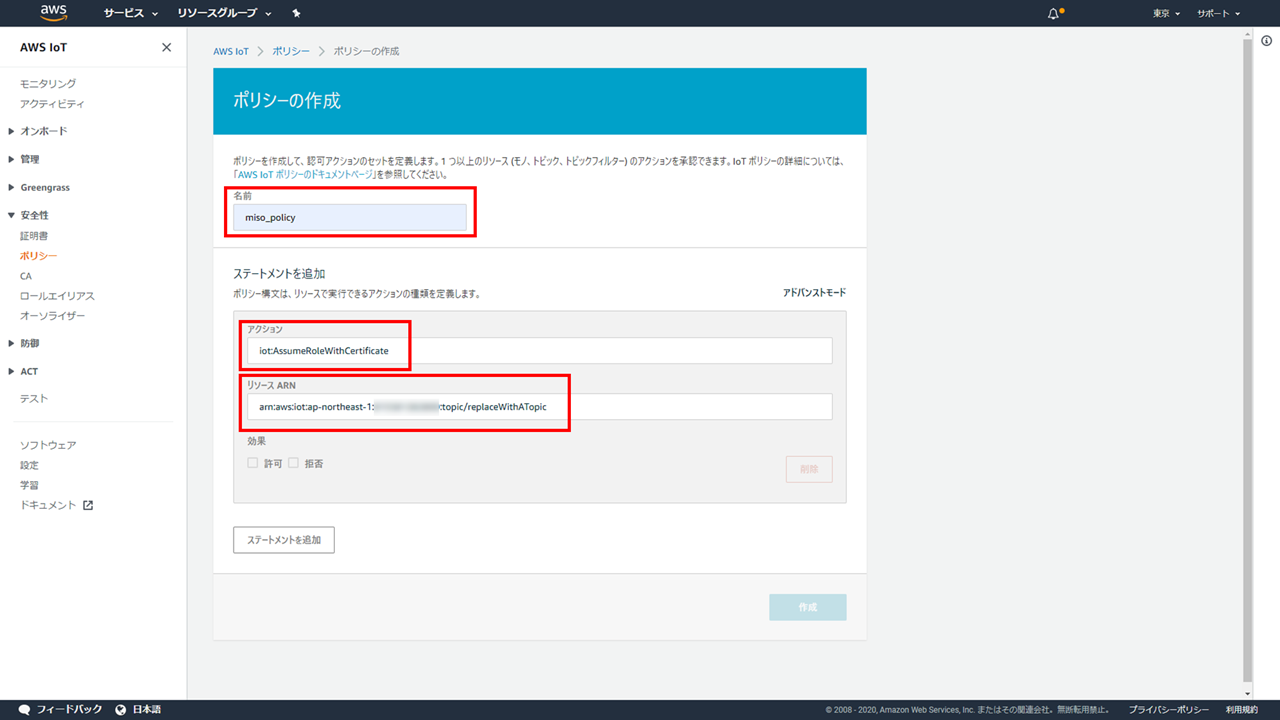Click the ステートメントを追加 button
Screen dimensions: 1280x720
point(284,540)
